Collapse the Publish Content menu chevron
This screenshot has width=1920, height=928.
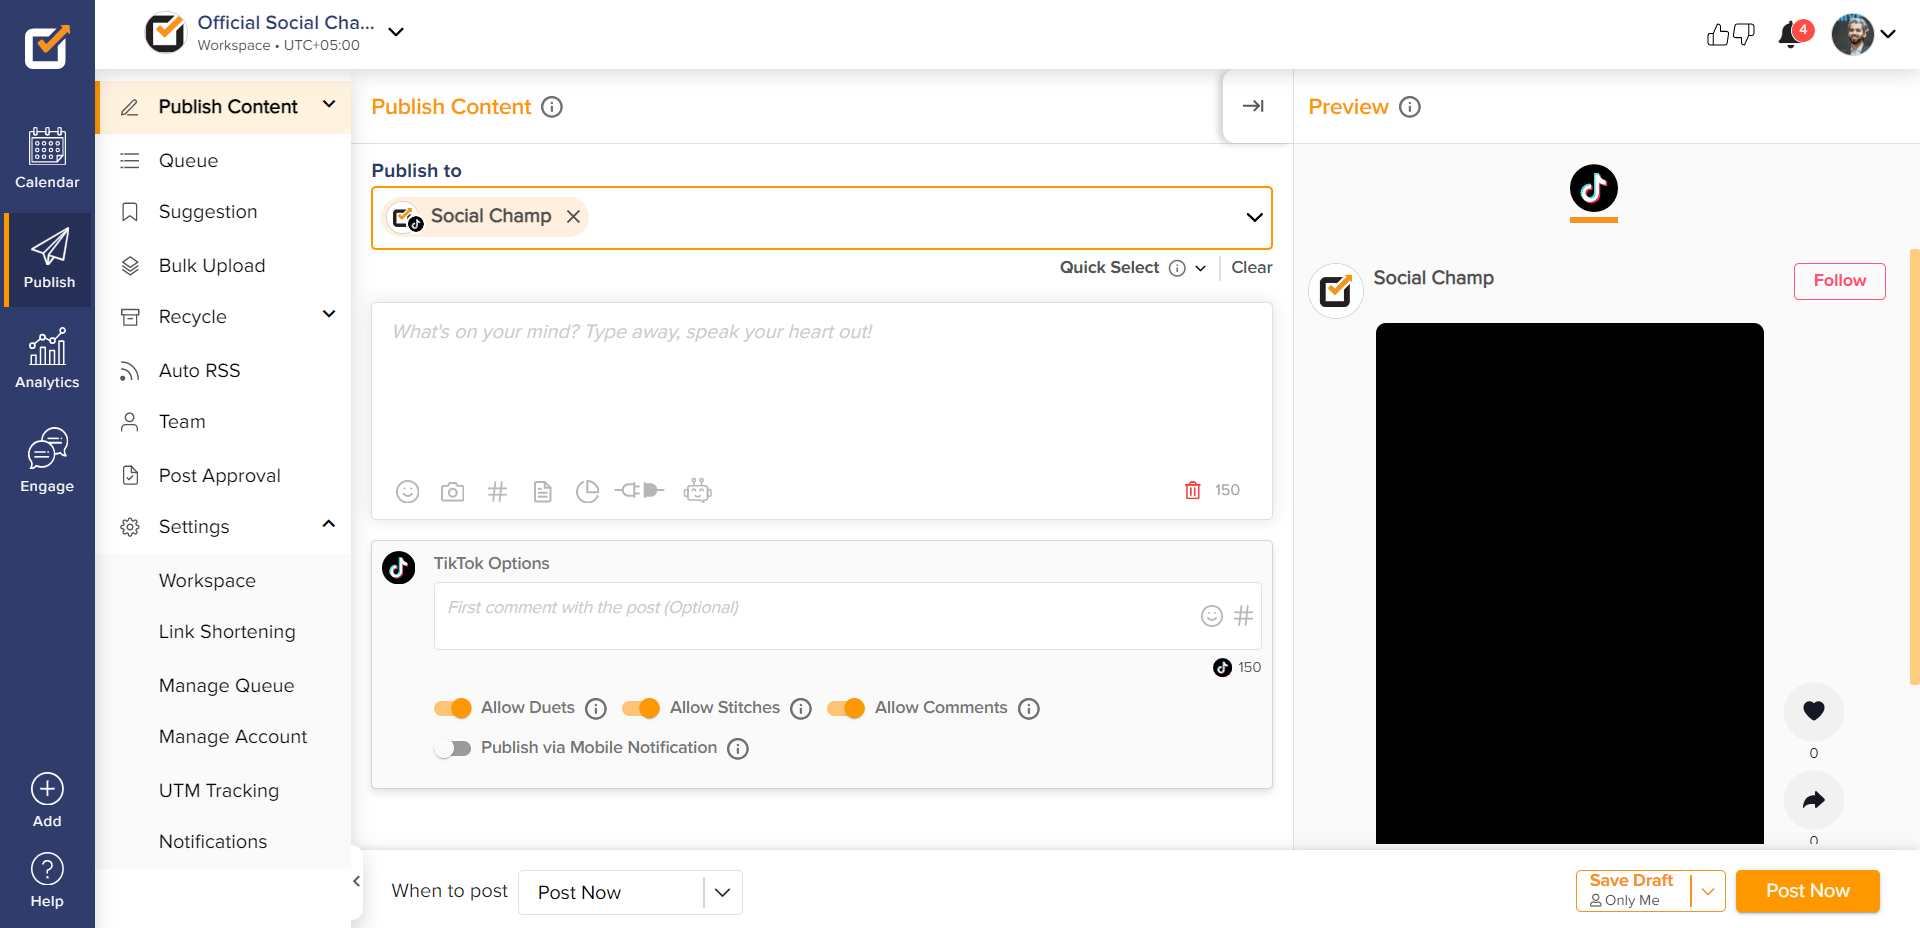tap(329, 104)
